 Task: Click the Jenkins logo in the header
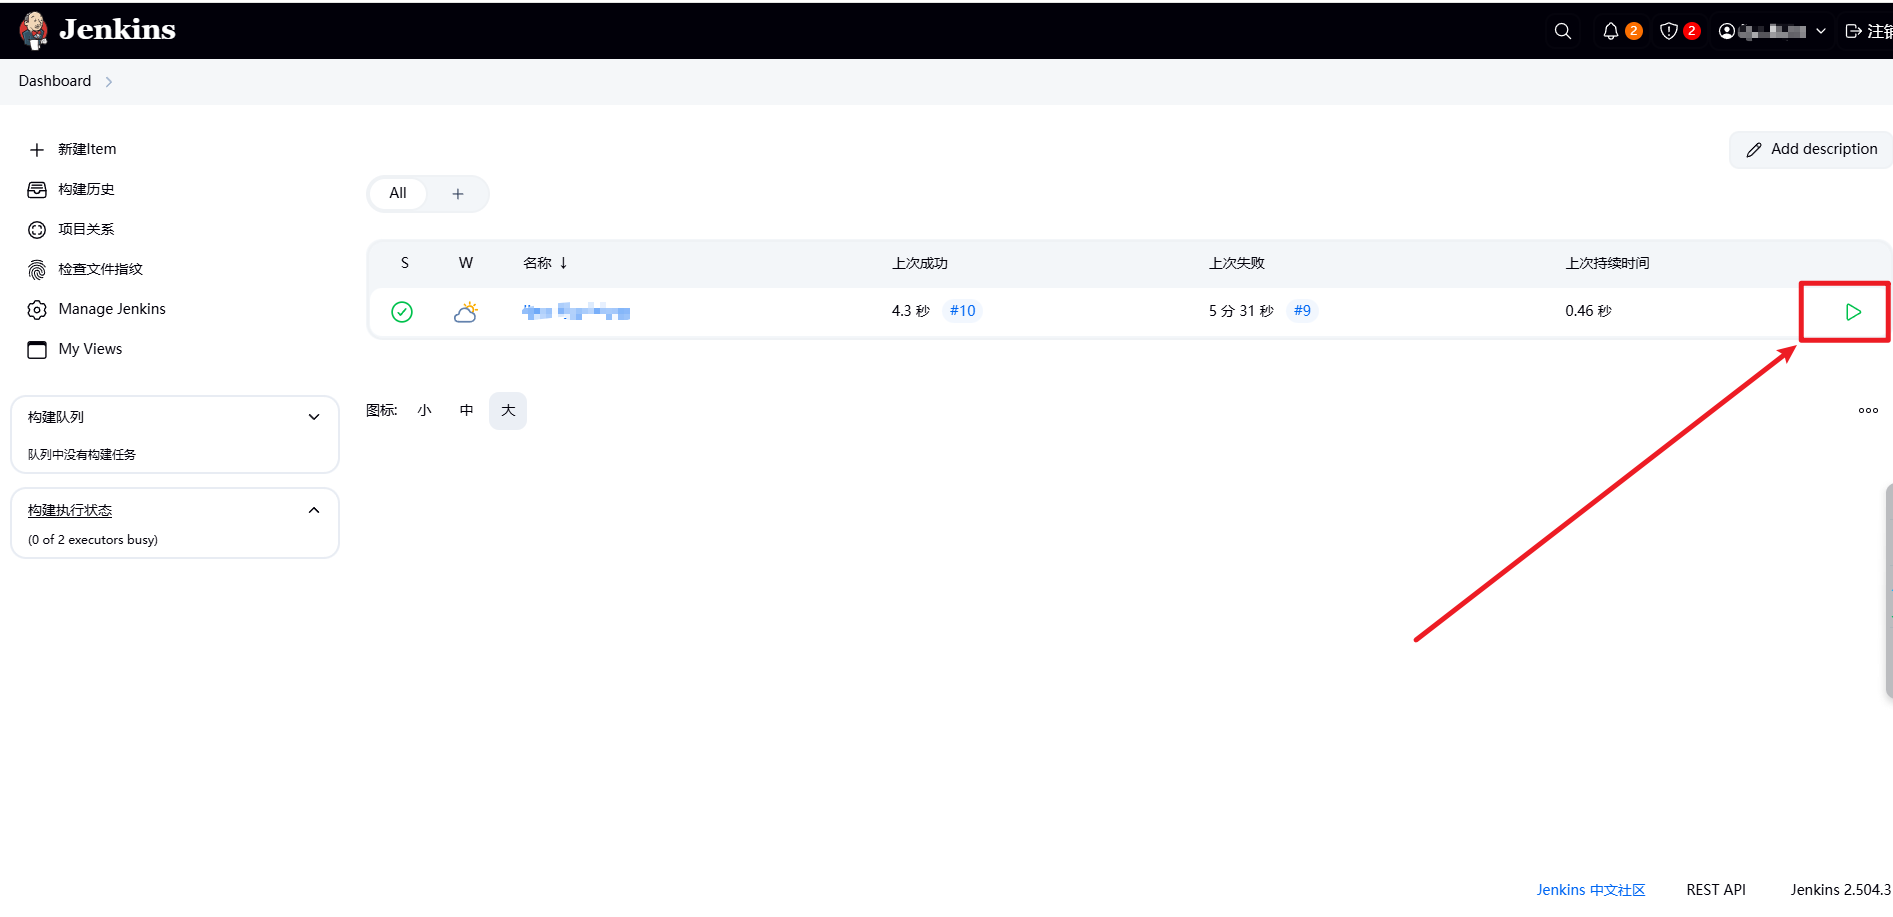[97, 30]
